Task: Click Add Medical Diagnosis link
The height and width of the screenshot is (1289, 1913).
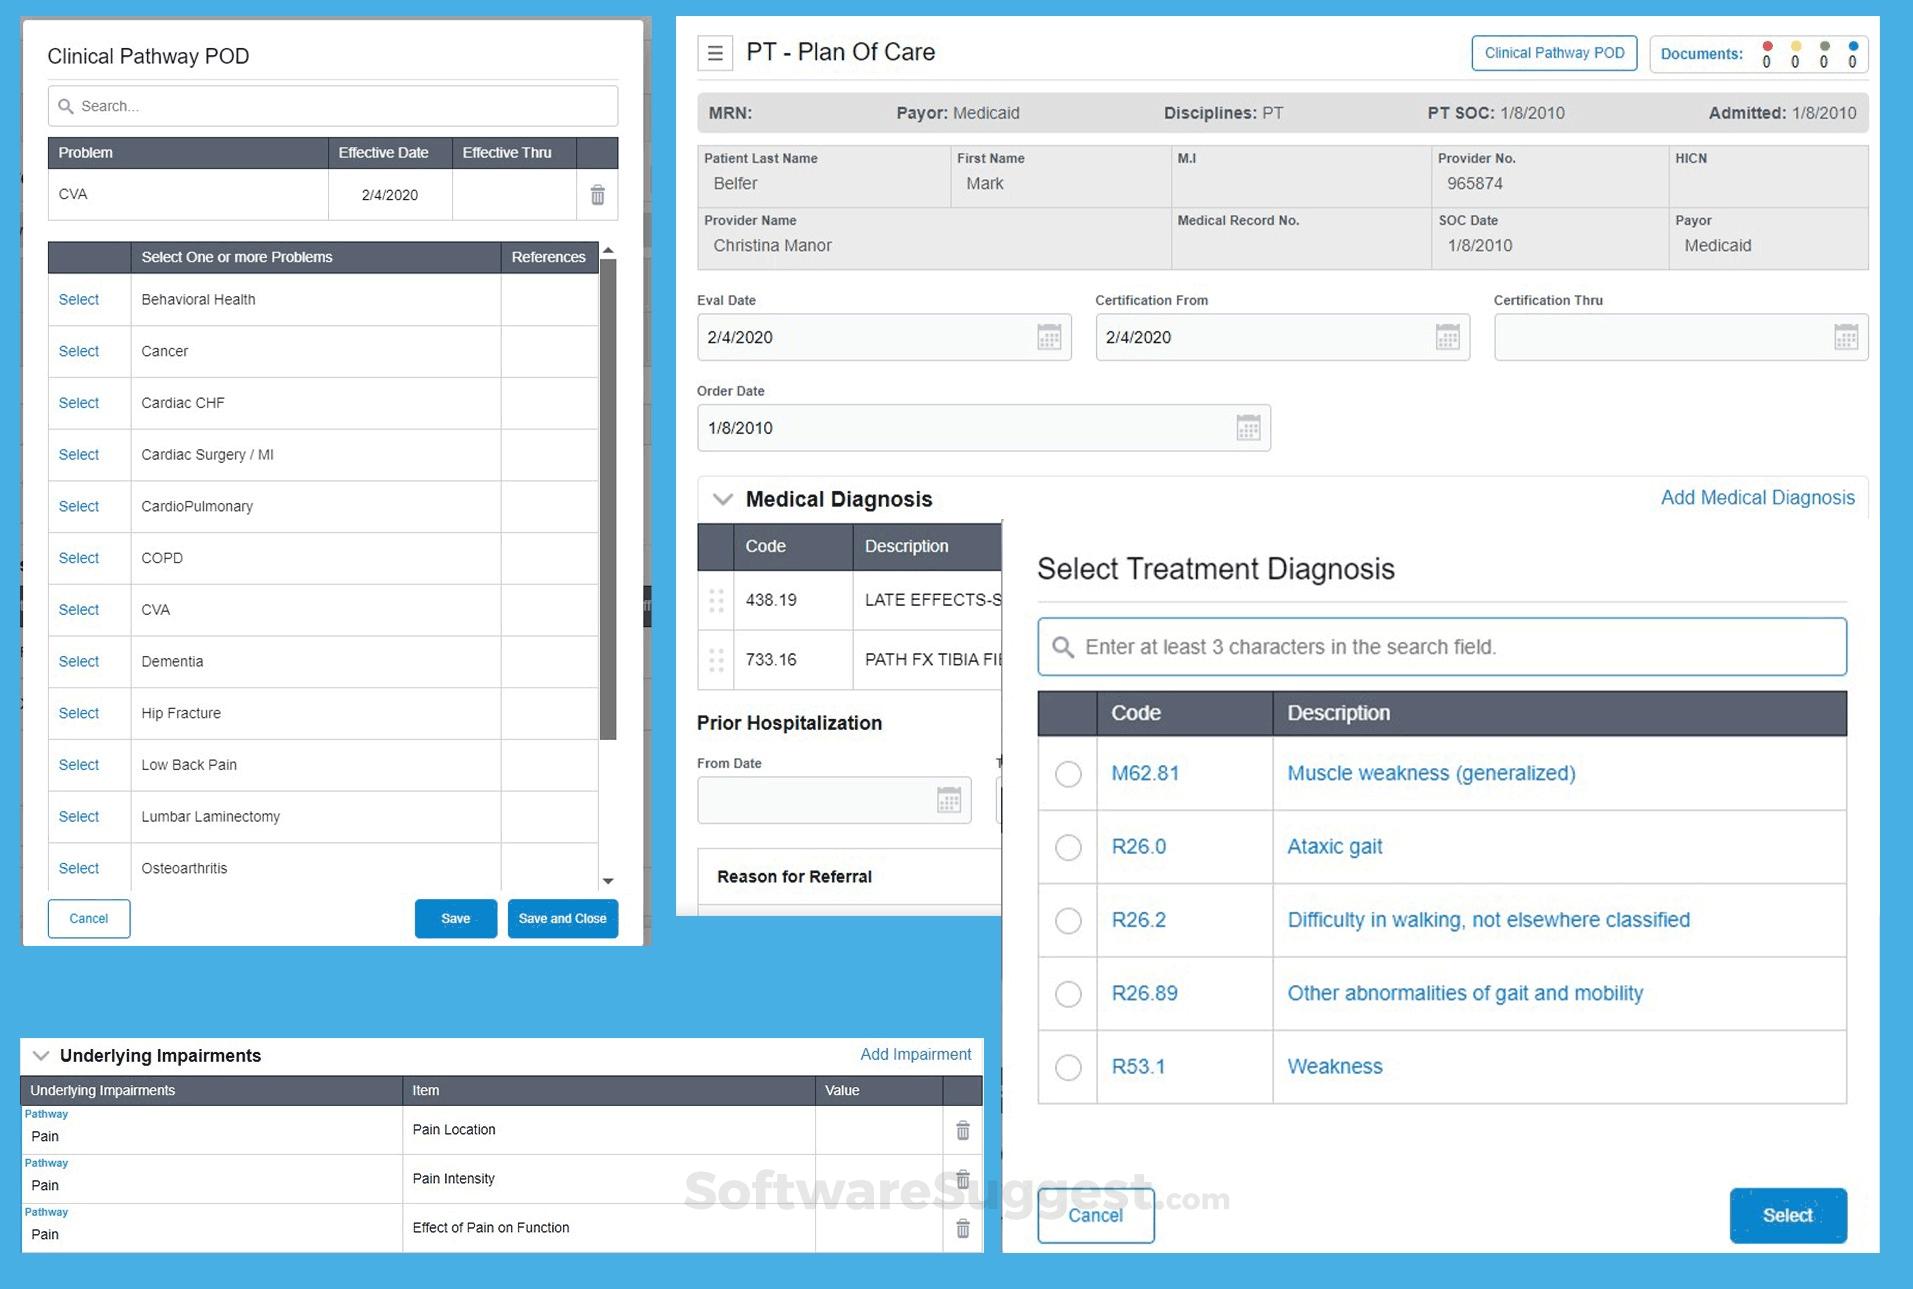Action: point(1756,498)
